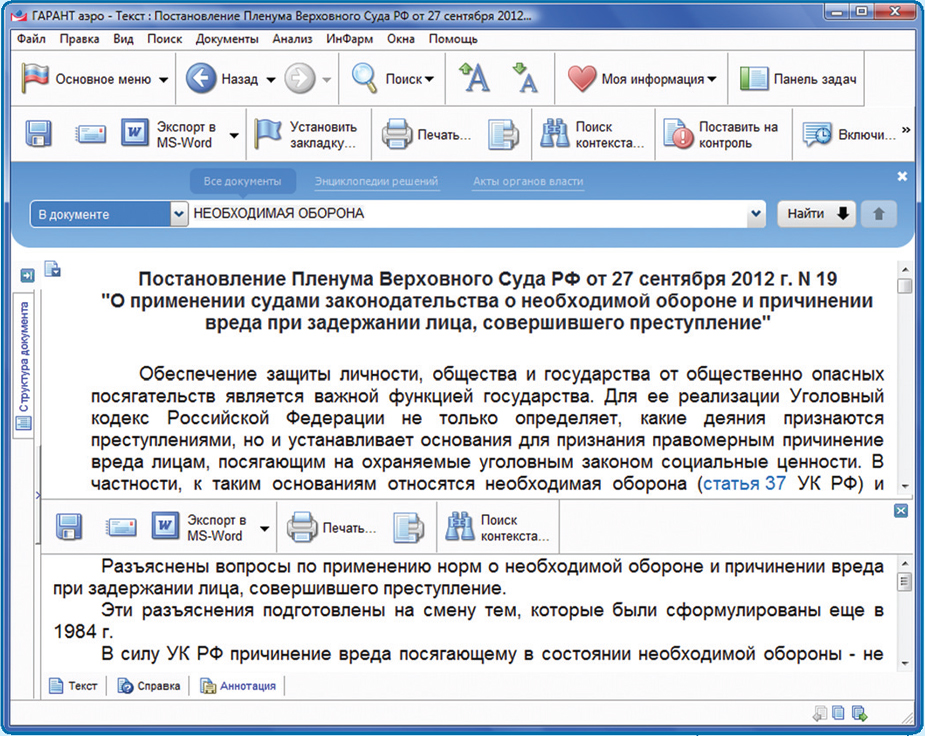Open the Документы menu

pyautogui.click(x=227, y=39)
